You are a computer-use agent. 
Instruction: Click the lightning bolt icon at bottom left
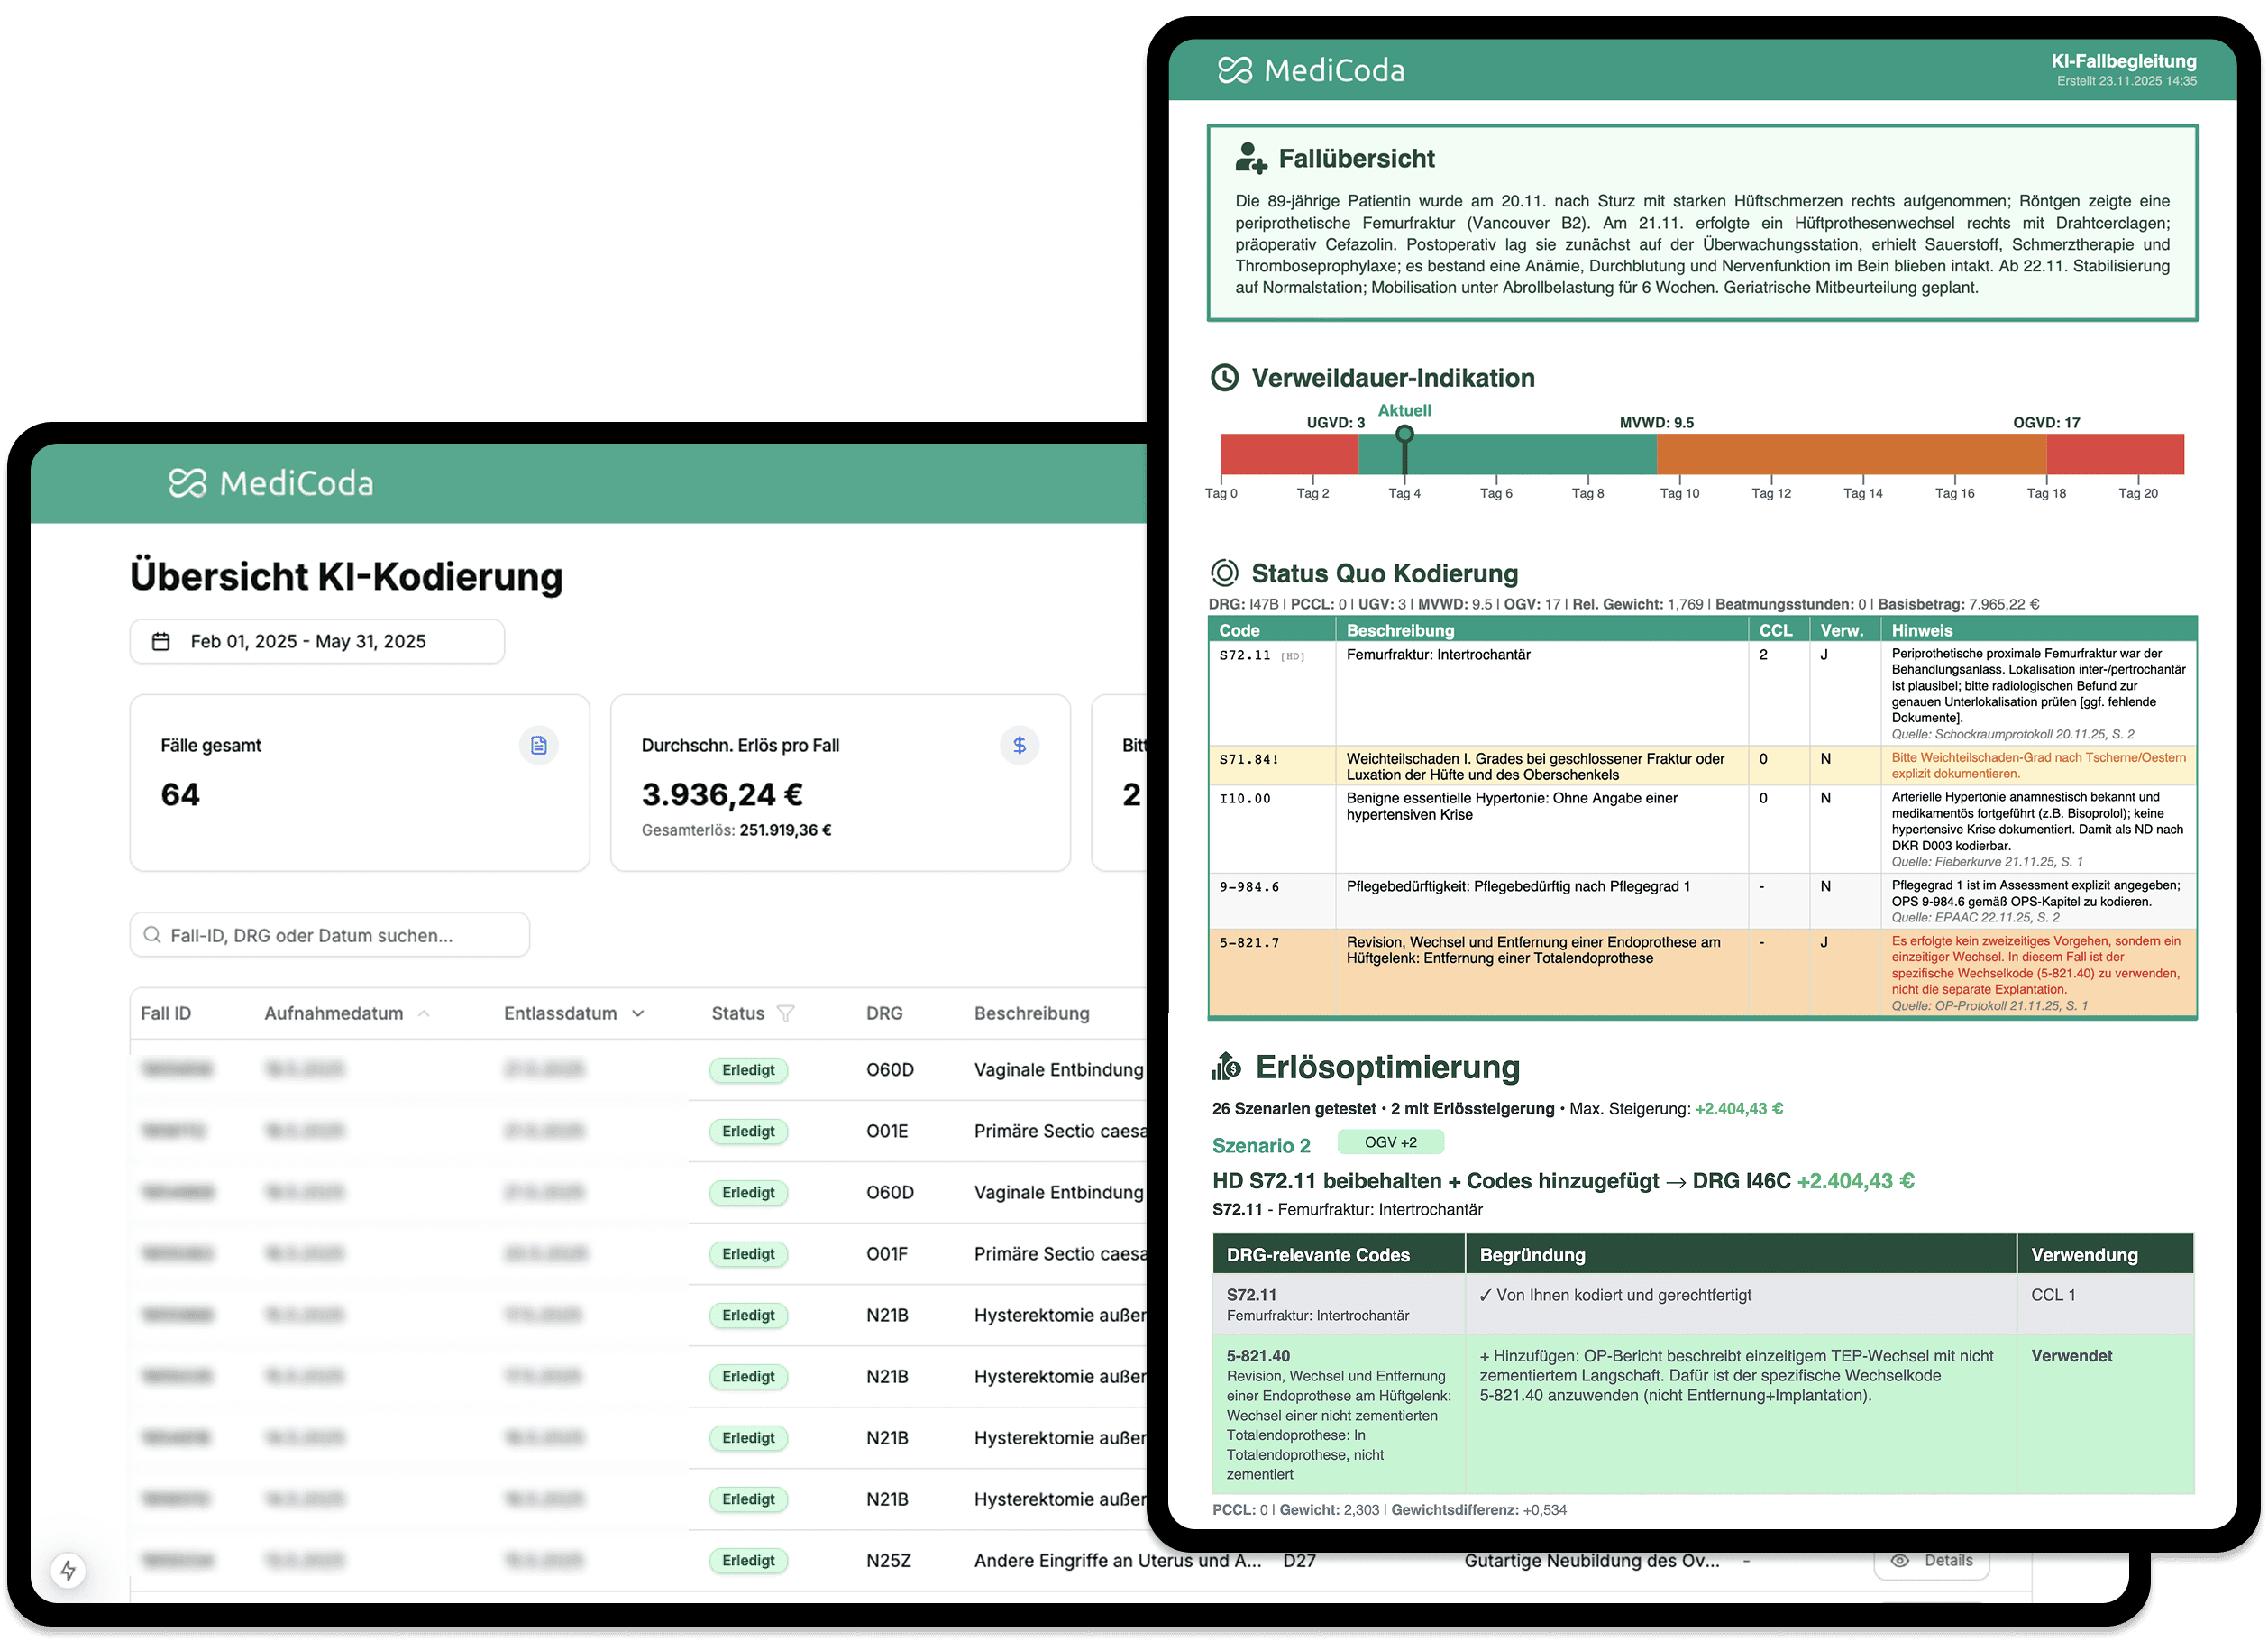tap(68, 1570)
